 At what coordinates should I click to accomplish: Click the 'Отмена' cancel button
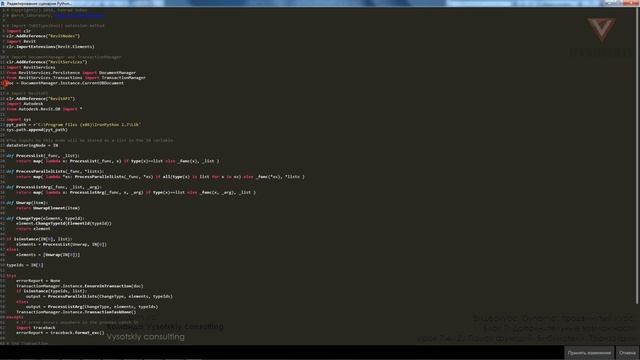[x=627, y=353]
